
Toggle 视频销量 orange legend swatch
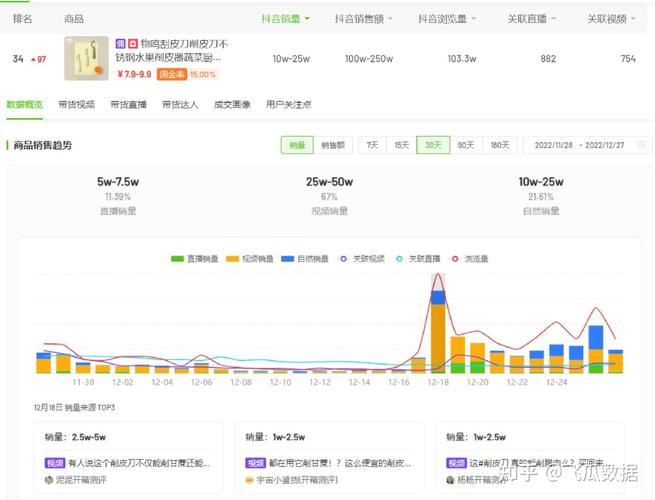(x=232, y=259)
